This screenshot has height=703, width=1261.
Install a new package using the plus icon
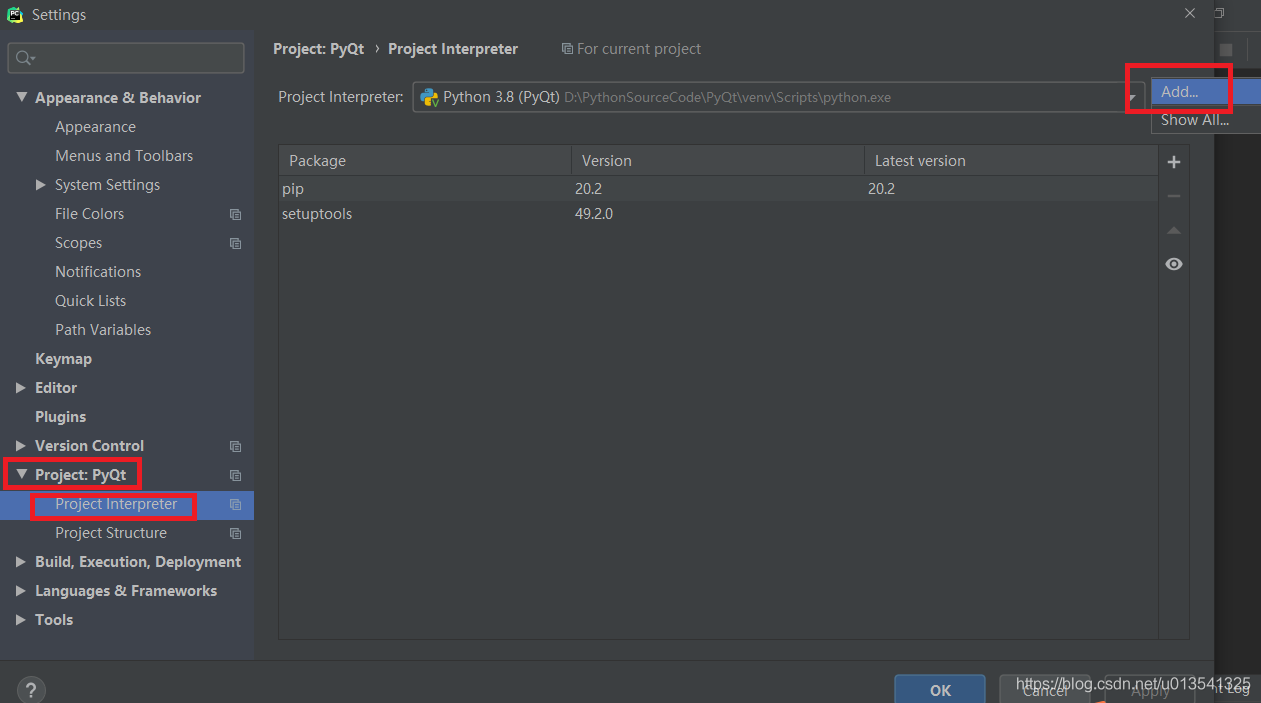(x=1174, y=161)
